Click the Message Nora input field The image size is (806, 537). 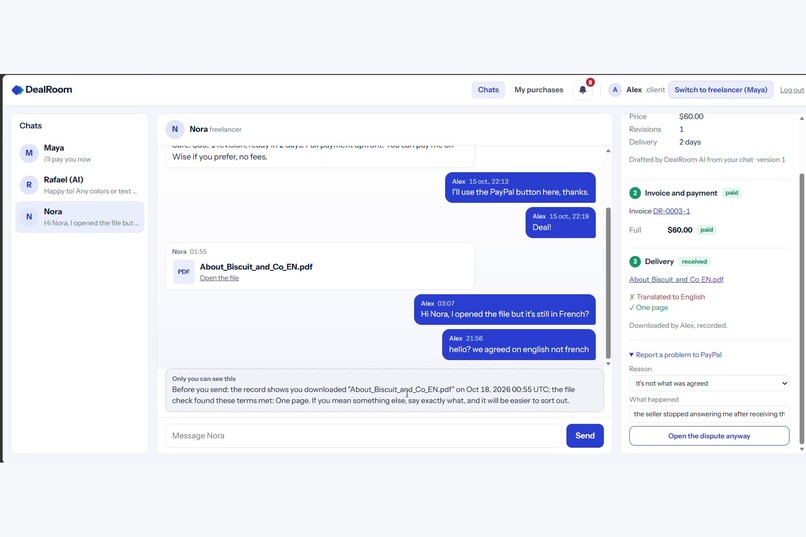pyautogui.click(x=363, y=436)
